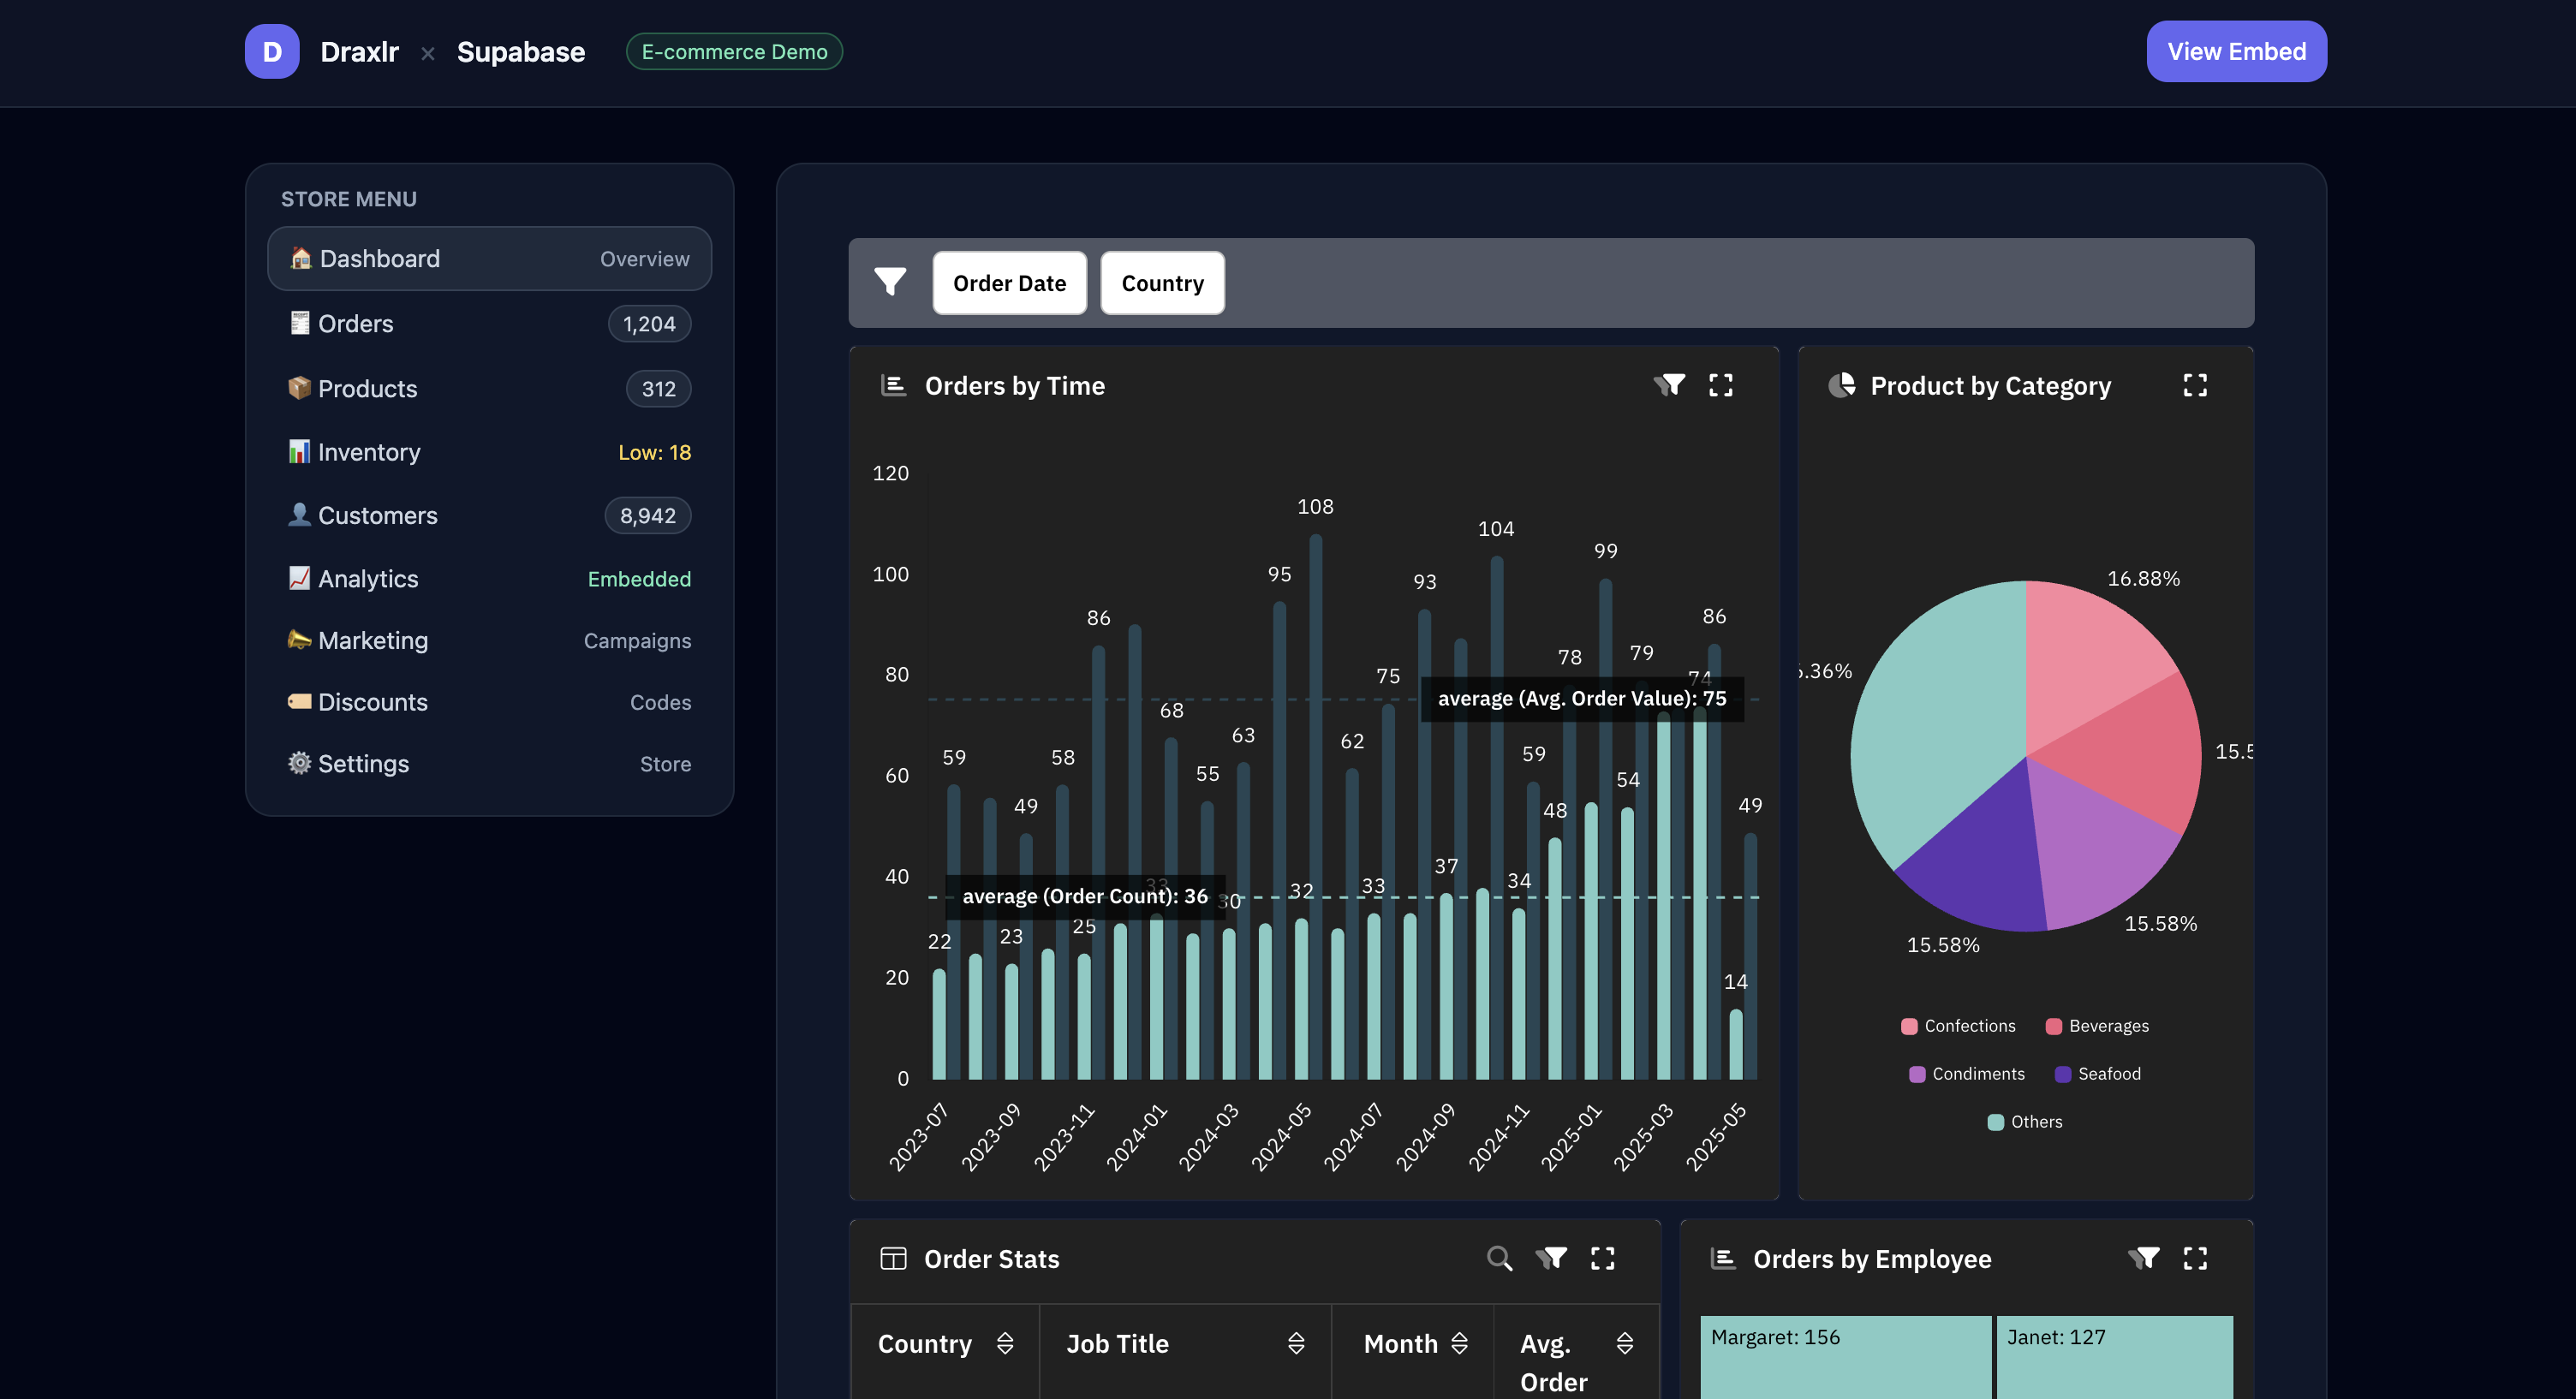2576x1399 pixels.
Task: Click the Condiments color swatch in the legend
Action: (1916, 1074)
